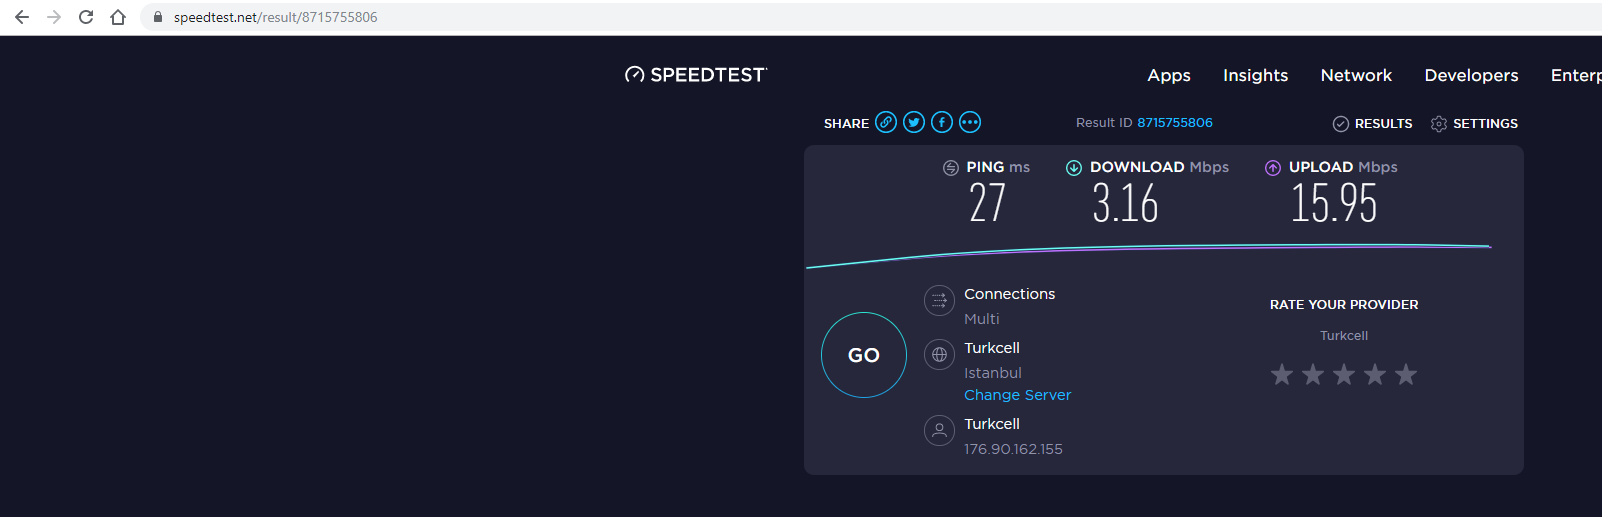Start the test with GO button
The height and width of the screenshot is (517, 1602).
(x=864, y=355)
